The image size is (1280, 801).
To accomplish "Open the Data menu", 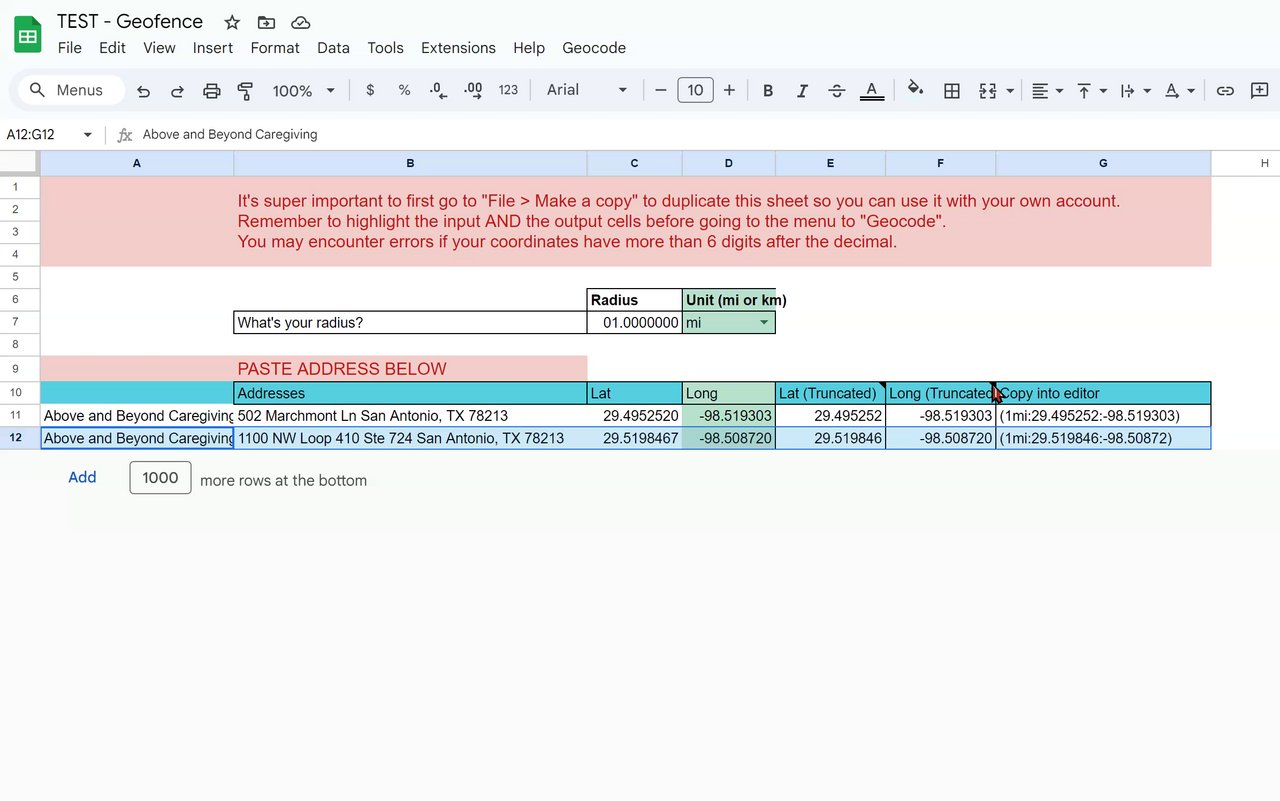I will [x=333, y=48].
